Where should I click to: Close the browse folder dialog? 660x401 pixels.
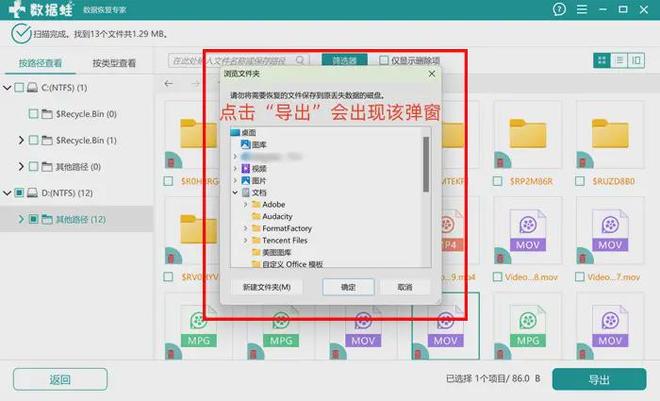click(x=432, y=74)
